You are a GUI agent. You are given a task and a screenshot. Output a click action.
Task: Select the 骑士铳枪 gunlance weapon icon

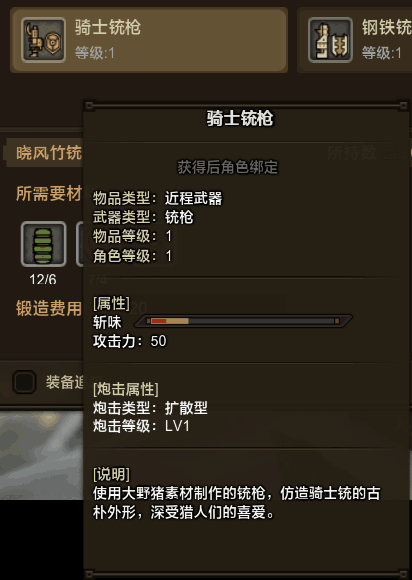click(44, 40)
